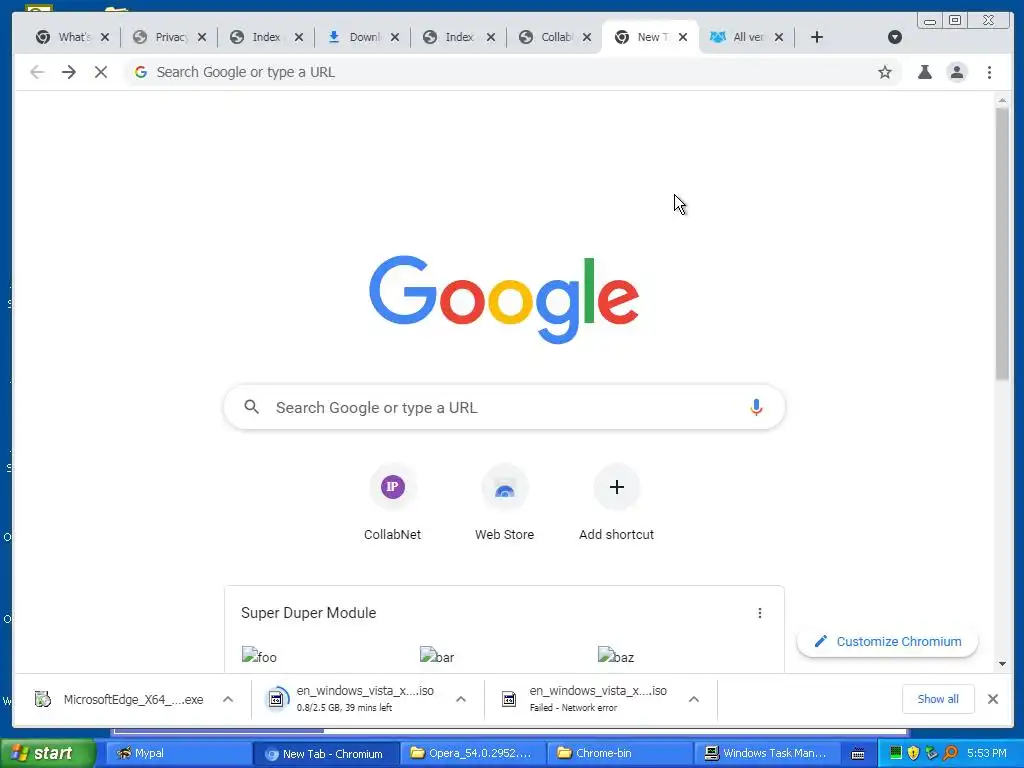Click the security shield tray icon
The width and height of the screenshot is (1024, 768).
coord(914,753)
